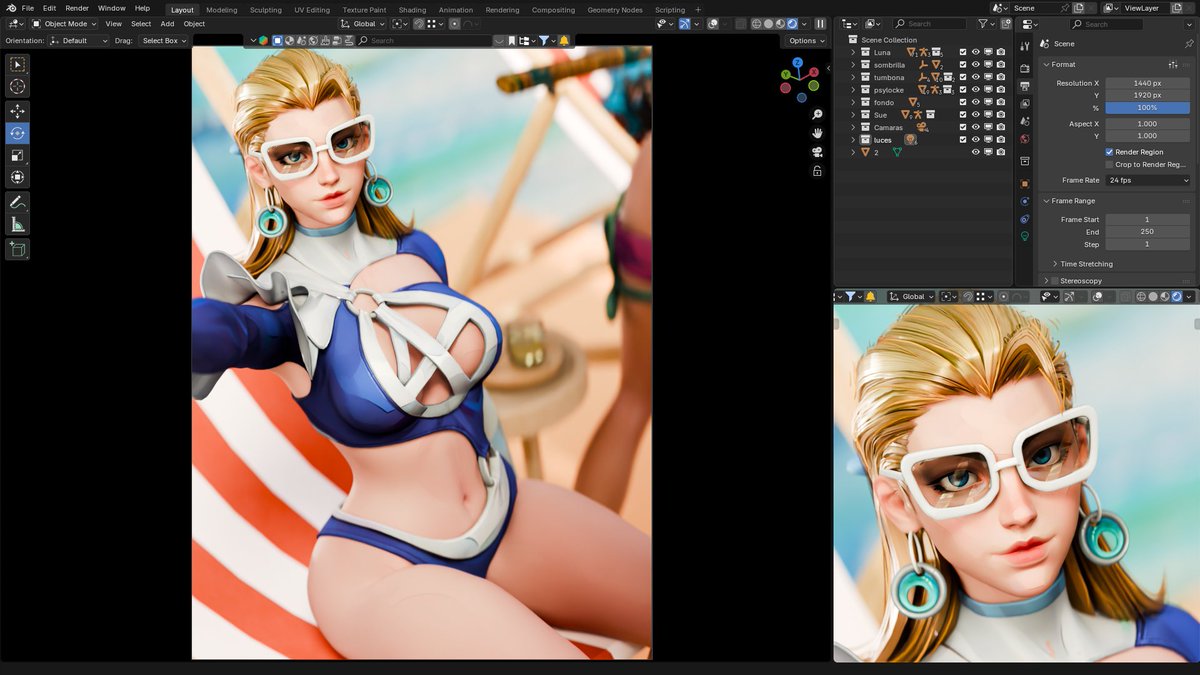Pin the Scene properties panel
This screenshot has width=1200, height=675.
[1188, 44]
